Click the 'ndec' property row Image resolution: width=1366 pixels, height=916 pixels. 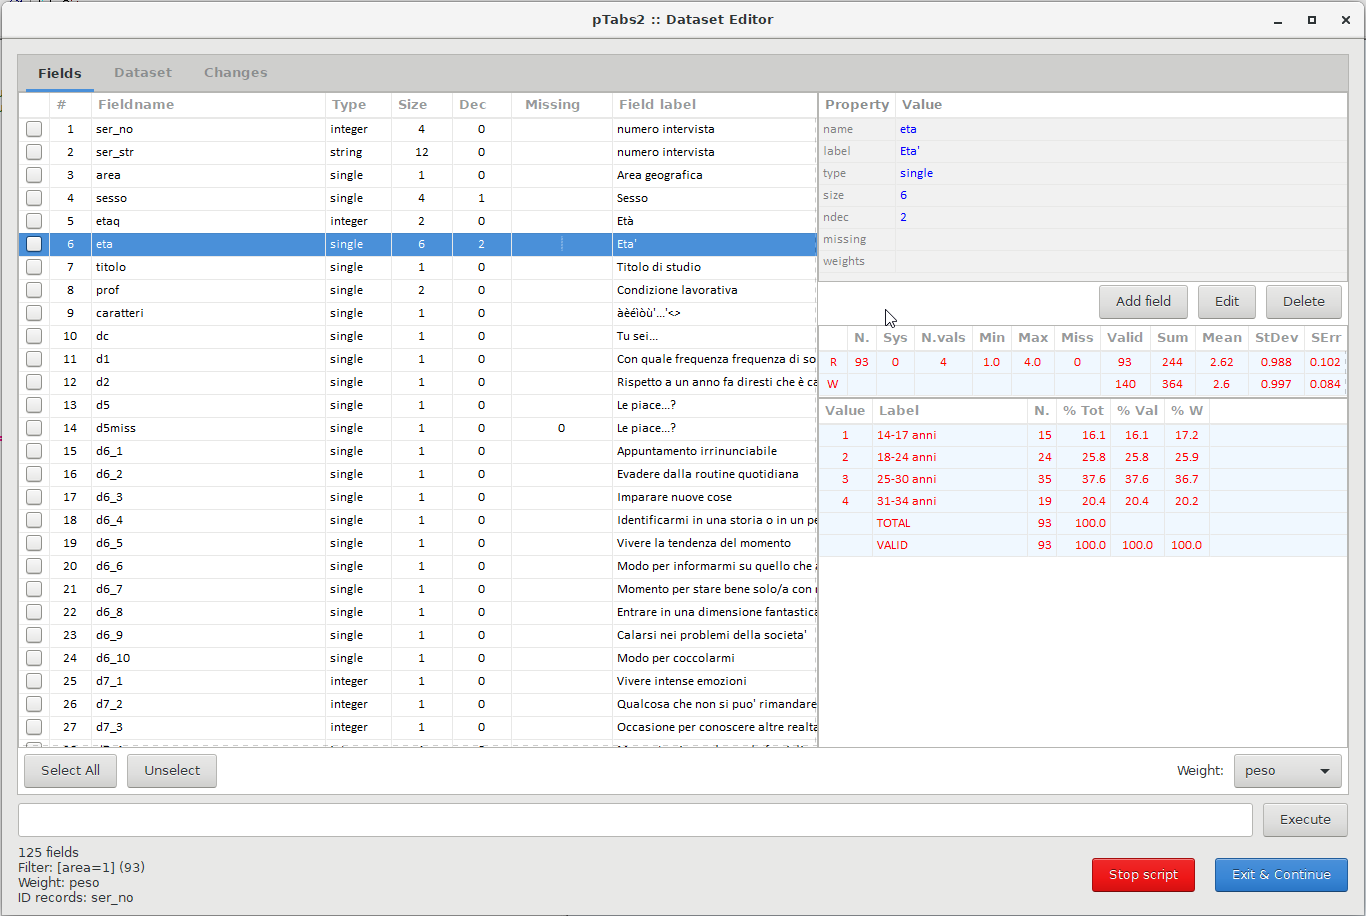(x=1083, y=217)
